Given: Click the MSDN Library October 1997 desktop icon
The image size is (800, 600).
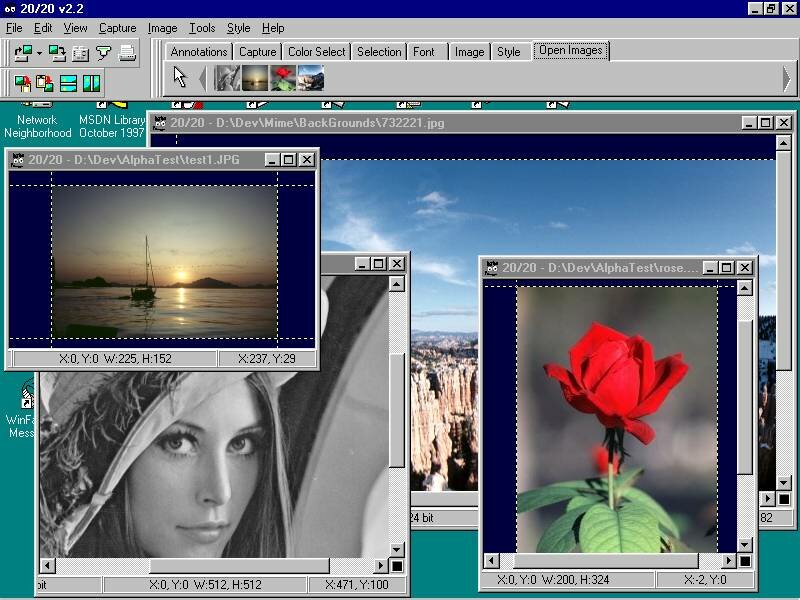Looking at the screenshot, I should point(112,122).
